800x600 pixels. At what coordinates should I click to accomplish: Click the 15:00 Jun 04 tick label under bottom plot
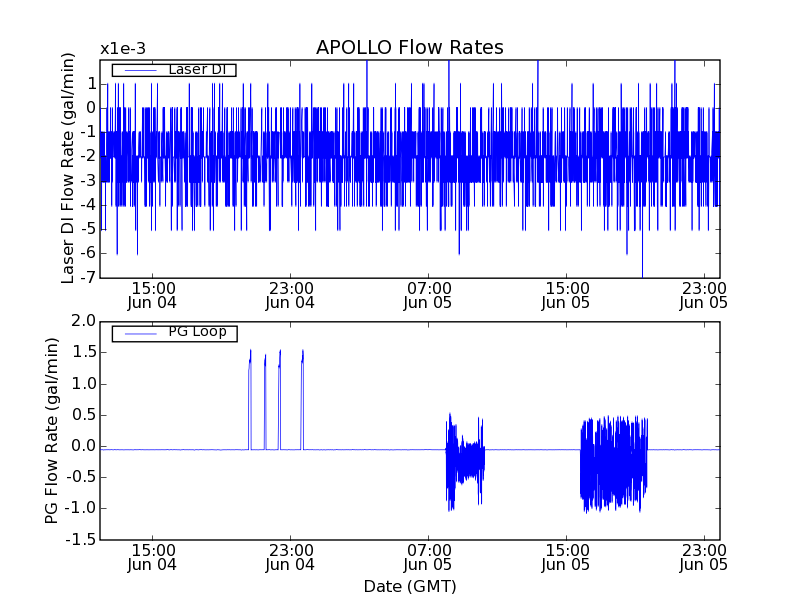point(152,556)
